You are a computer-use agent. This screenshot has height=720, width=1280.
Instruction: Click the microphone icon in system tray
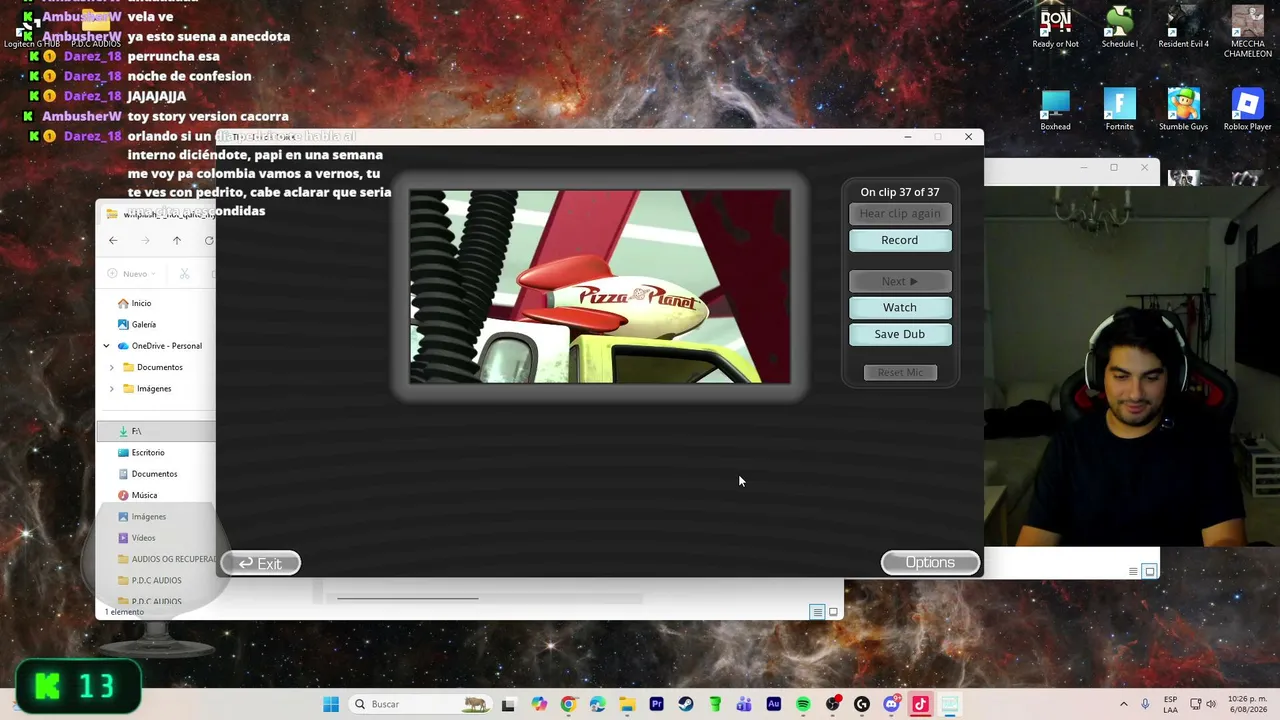click(x=1145, y=704)
